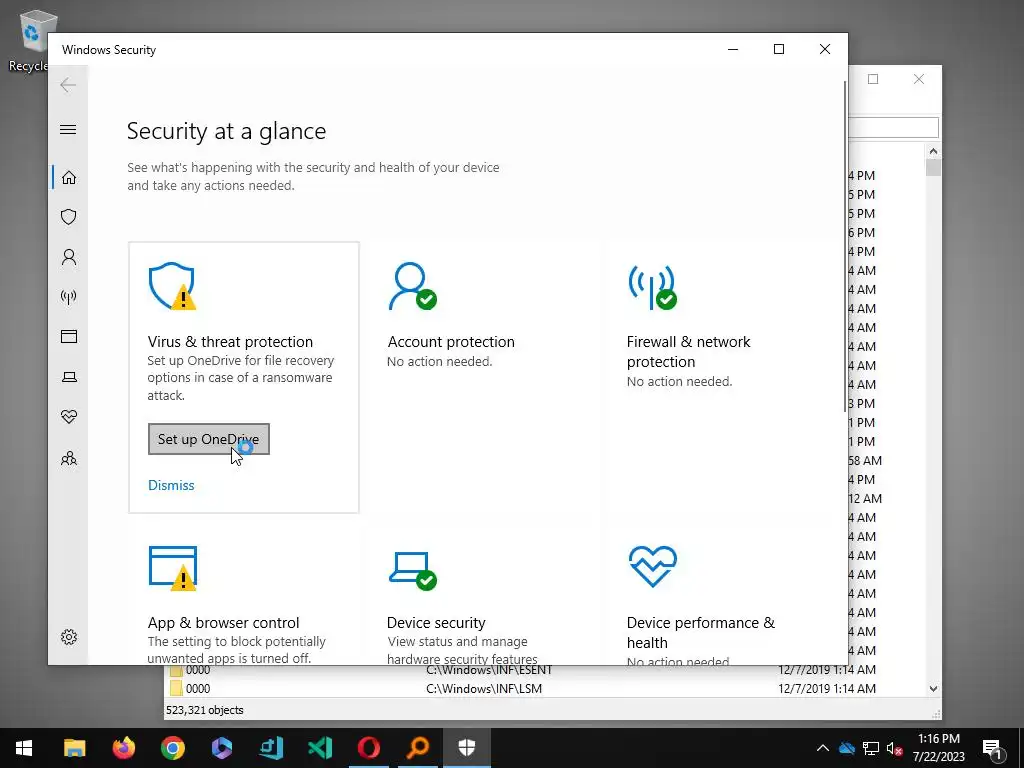Open Device performance & health heading
The height and width of the screenshot is (768, 1024).
pyautogui.click(x=701, y=632)
